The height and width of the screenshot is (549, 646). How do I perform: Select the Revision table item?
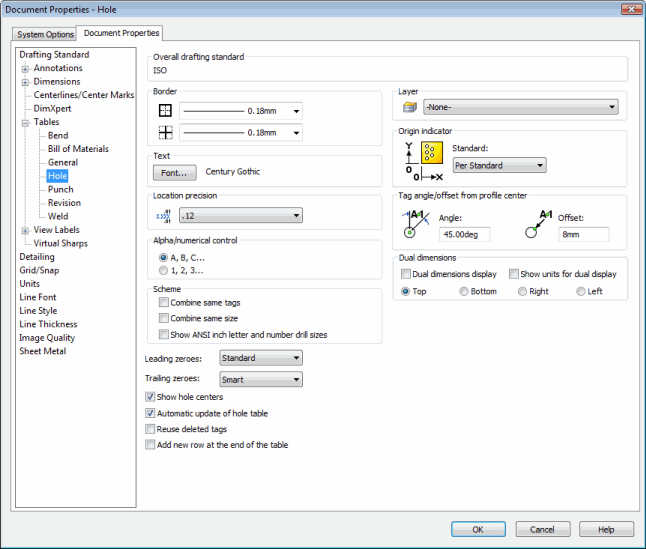click(64, 203)
